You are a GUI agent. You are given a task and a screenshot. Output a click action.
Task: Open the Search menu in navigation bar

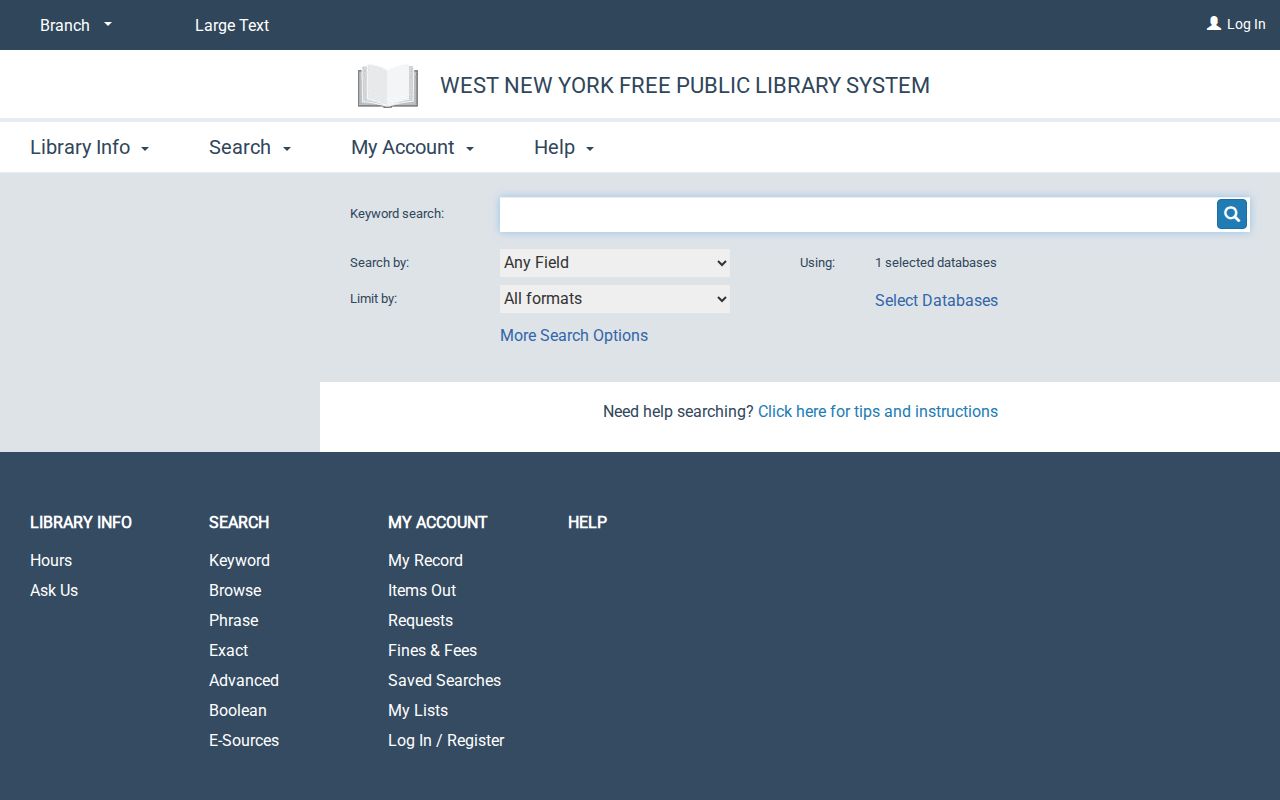point(250,147)
